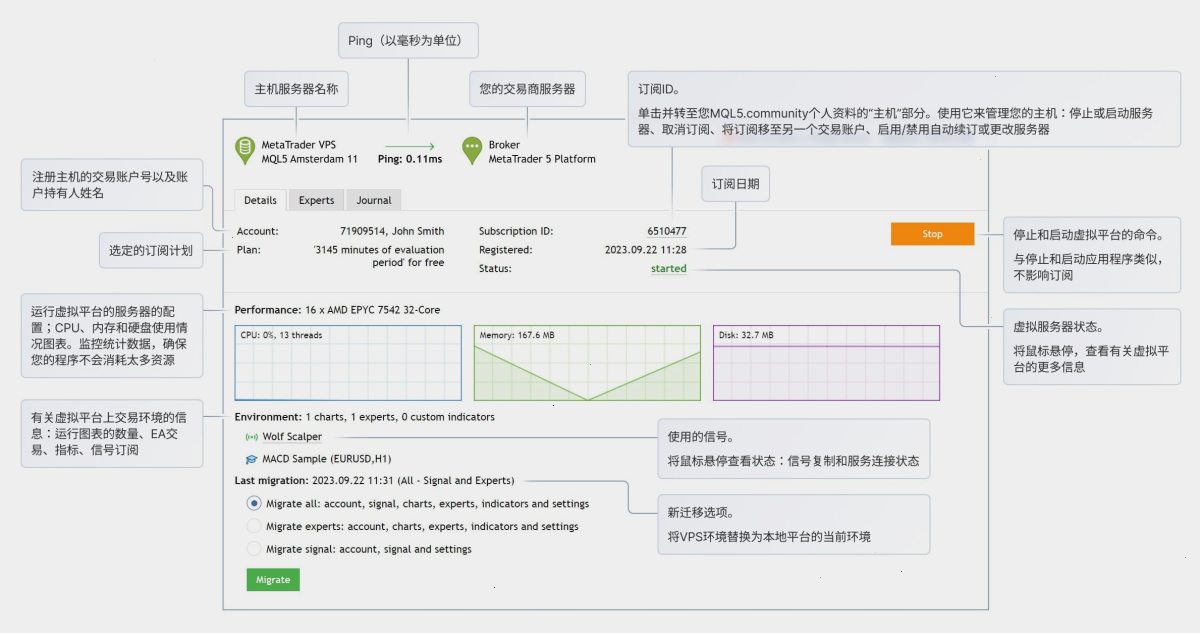
Task: Select the Migrate all radio button
Action: [254, 503]
